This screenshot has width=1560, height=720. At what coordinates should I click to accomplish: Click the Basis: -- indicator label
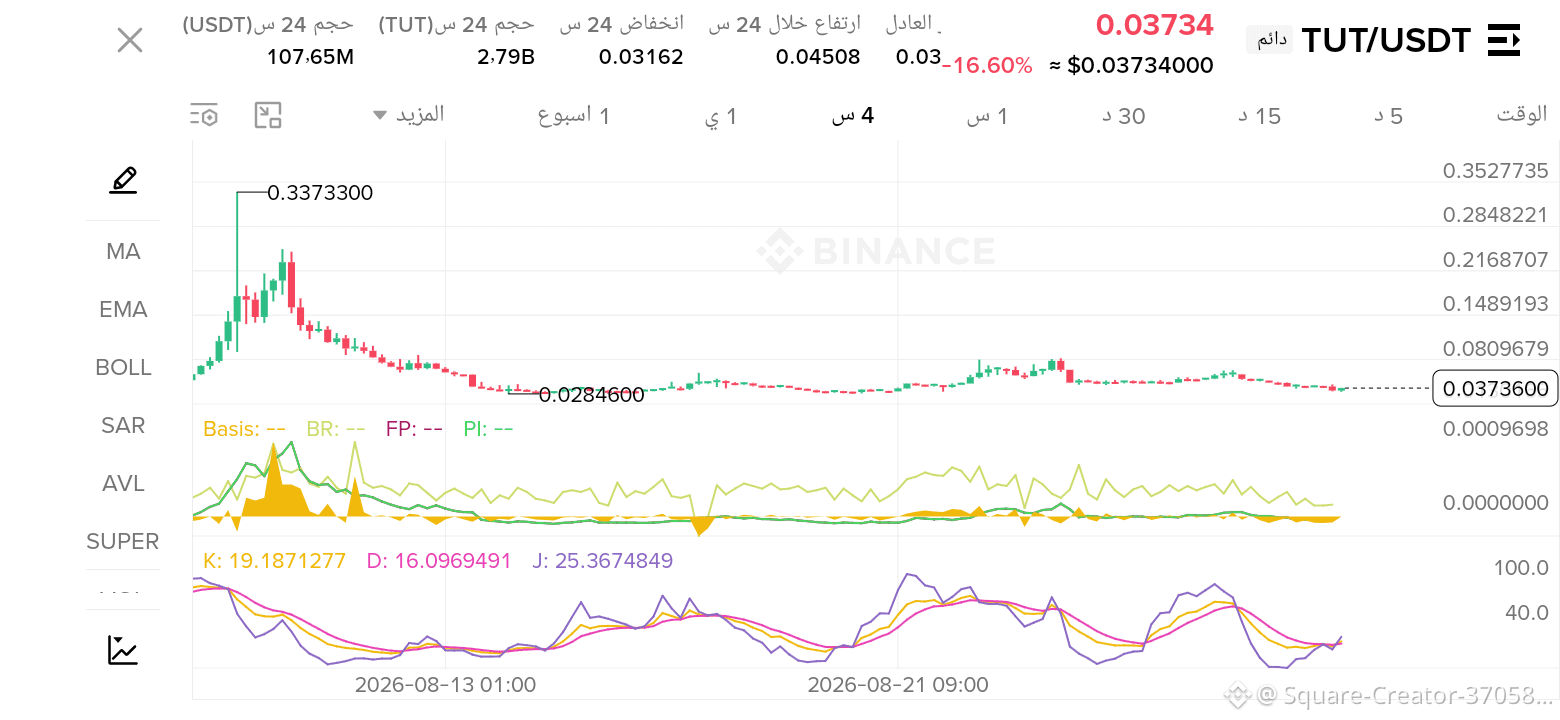[x=244, y=429]
